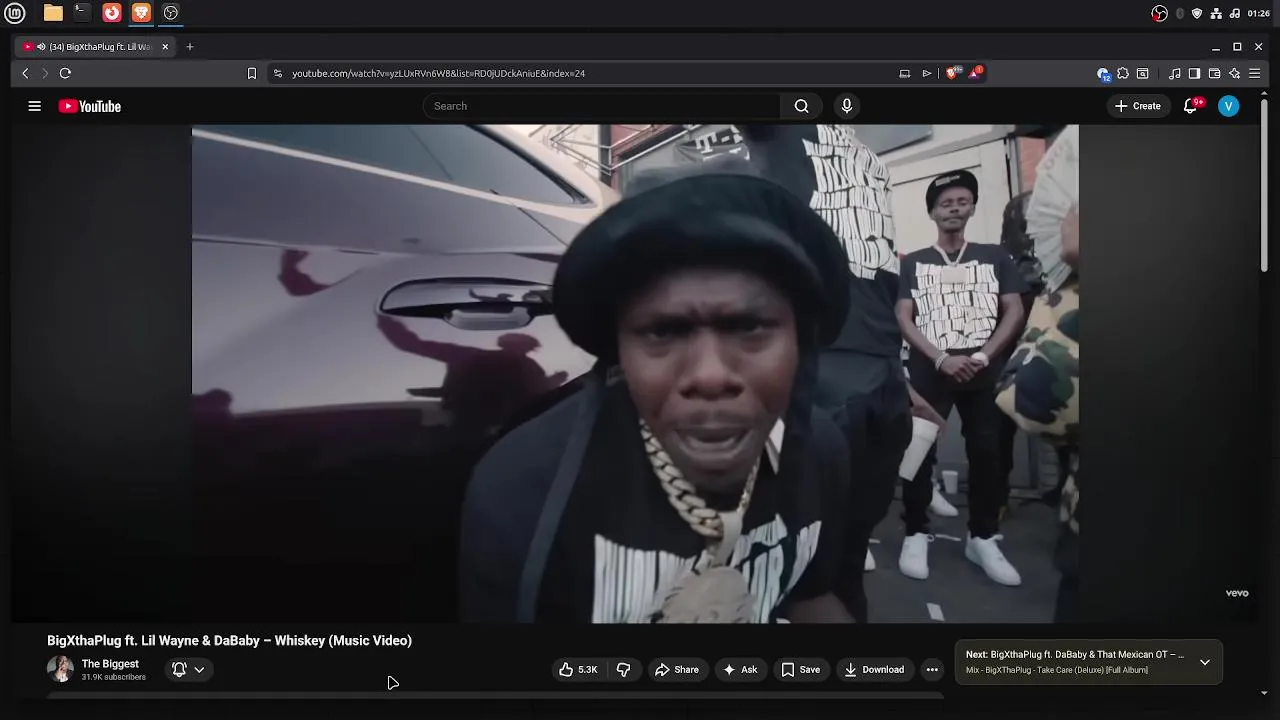Click the Ask button
The height and width of the screenshot is (720, 1280).
click(x=740, y=670)
